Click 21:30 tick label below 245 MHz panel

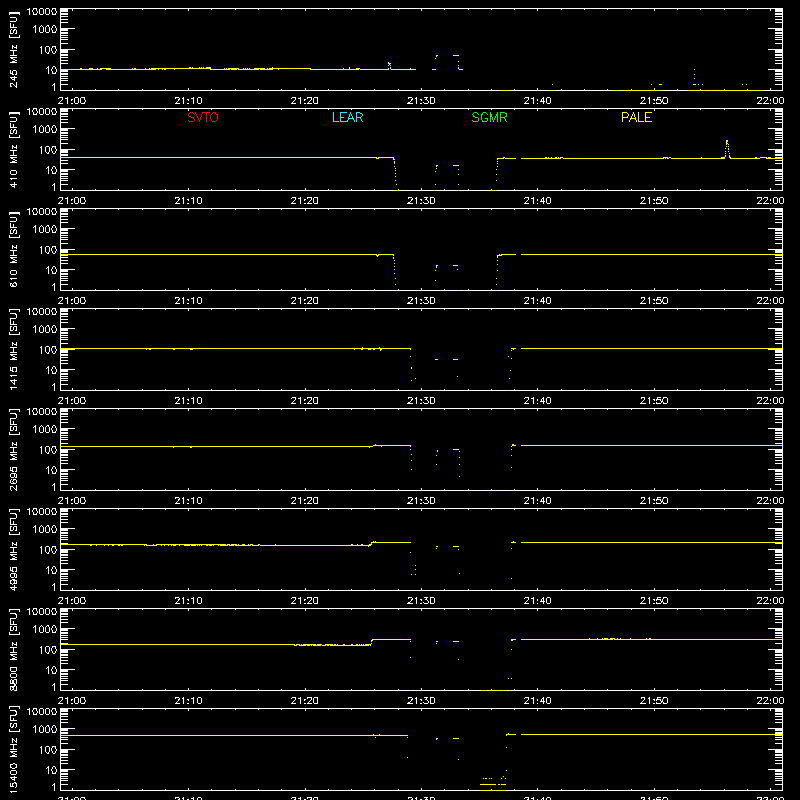pos(421,101)
